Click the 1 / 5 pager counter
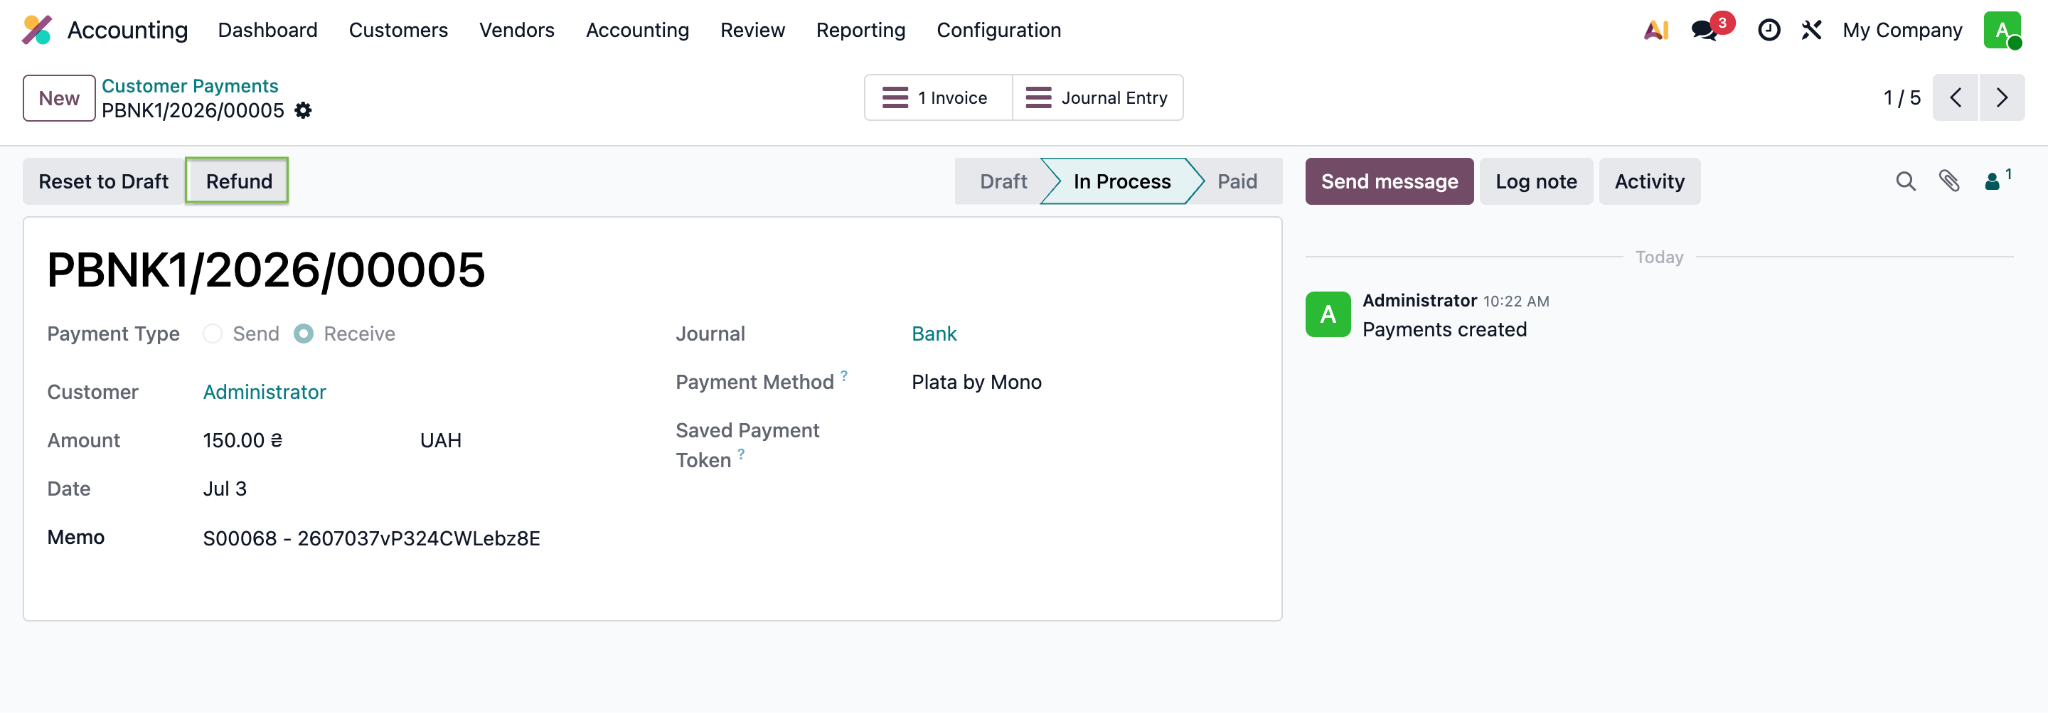The height and width of the screenshot is (713, 2048). 1902,98
